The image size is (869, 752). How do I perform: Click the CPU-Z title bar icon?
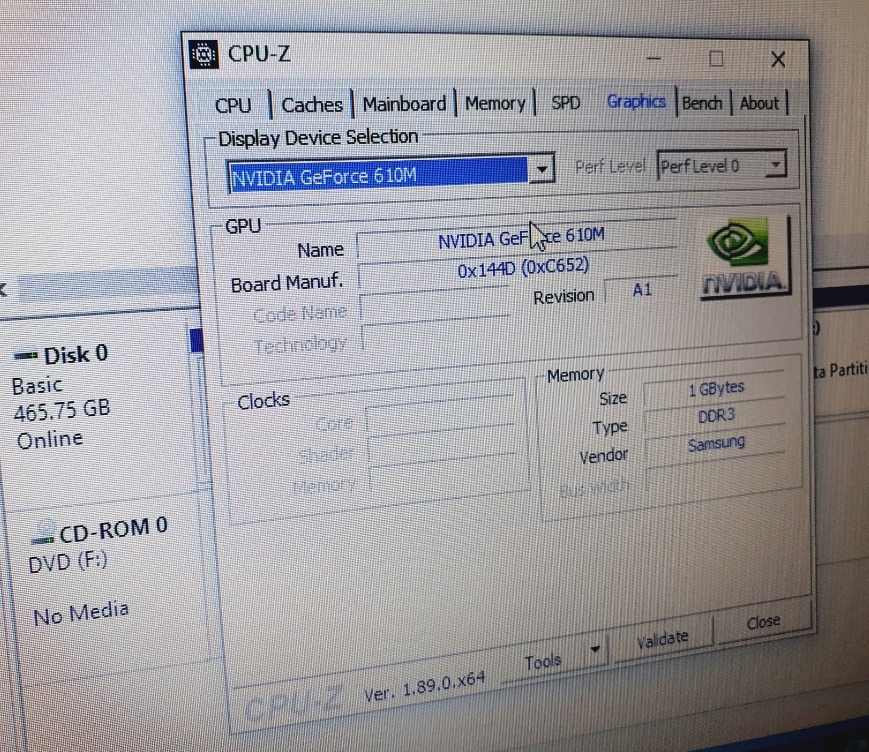(x=204, y=54)
